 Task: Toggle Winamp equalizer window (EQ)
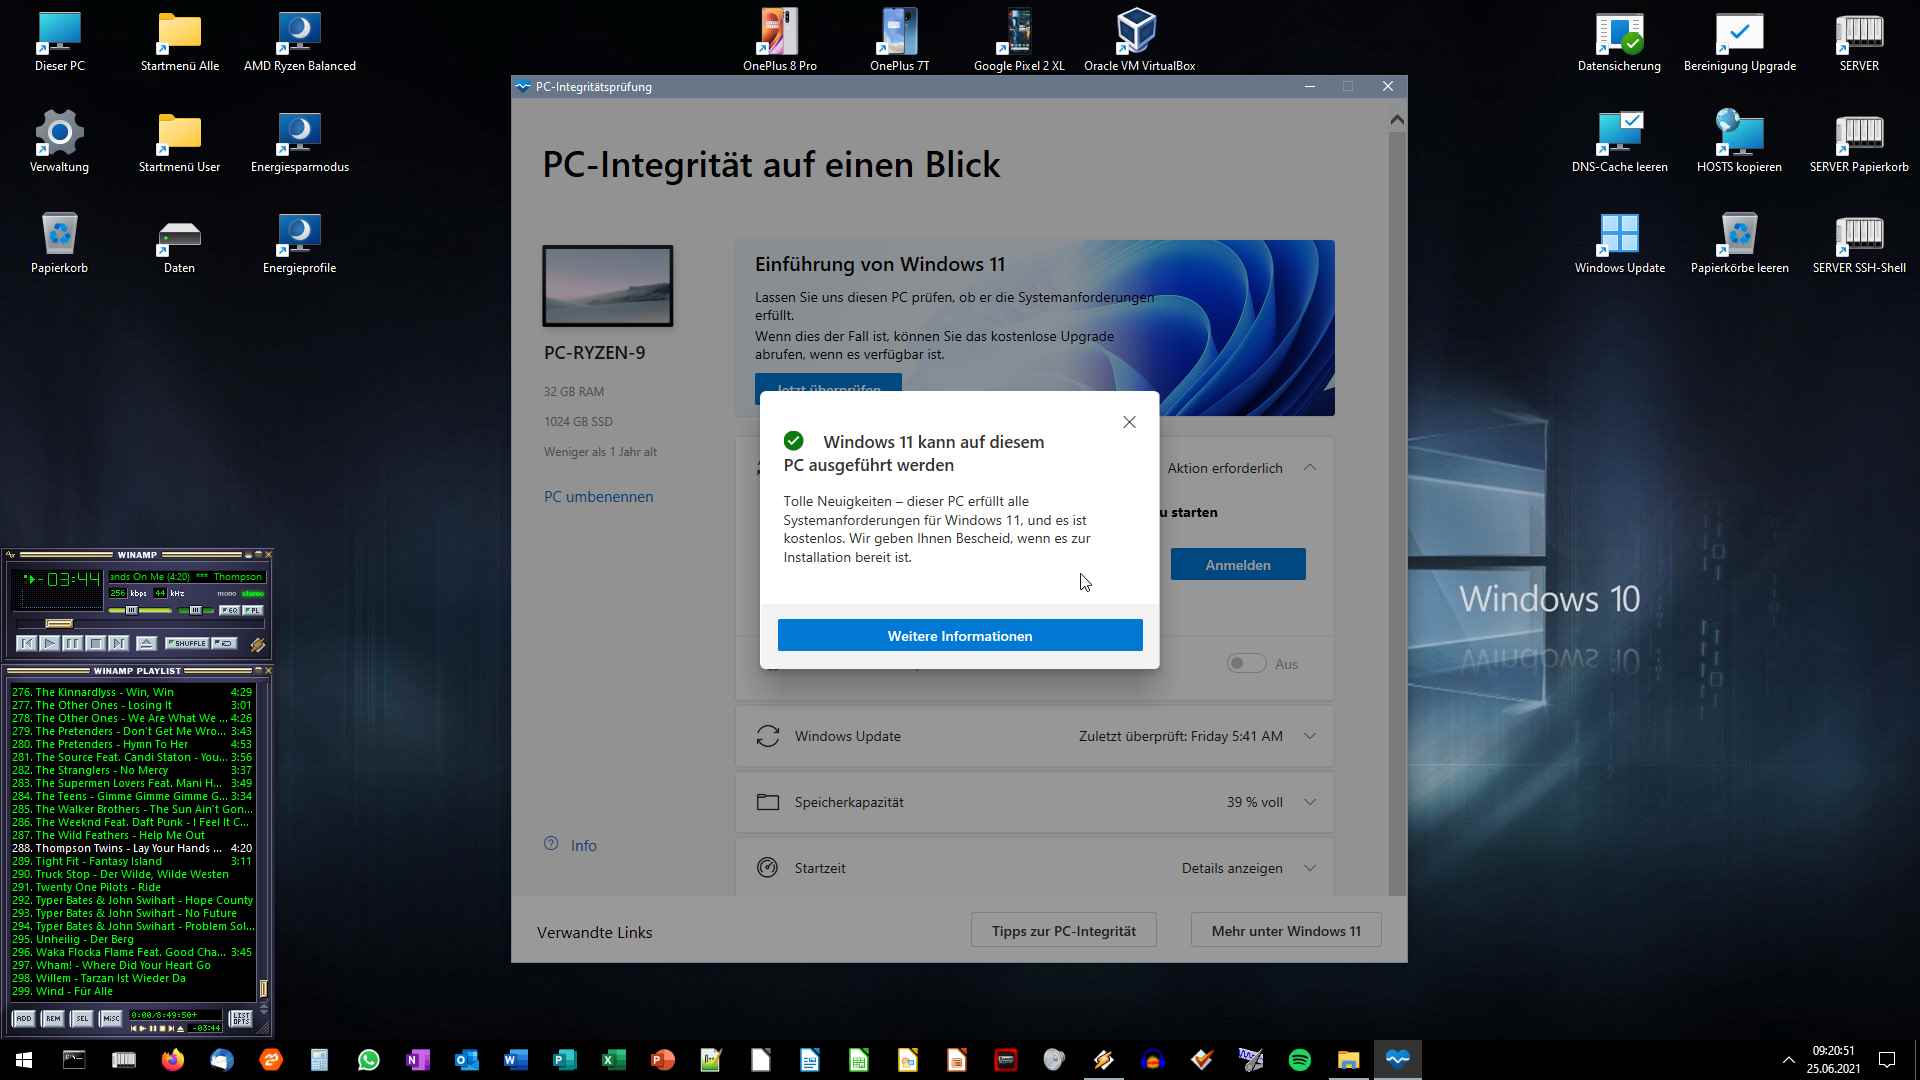[230, 610]
